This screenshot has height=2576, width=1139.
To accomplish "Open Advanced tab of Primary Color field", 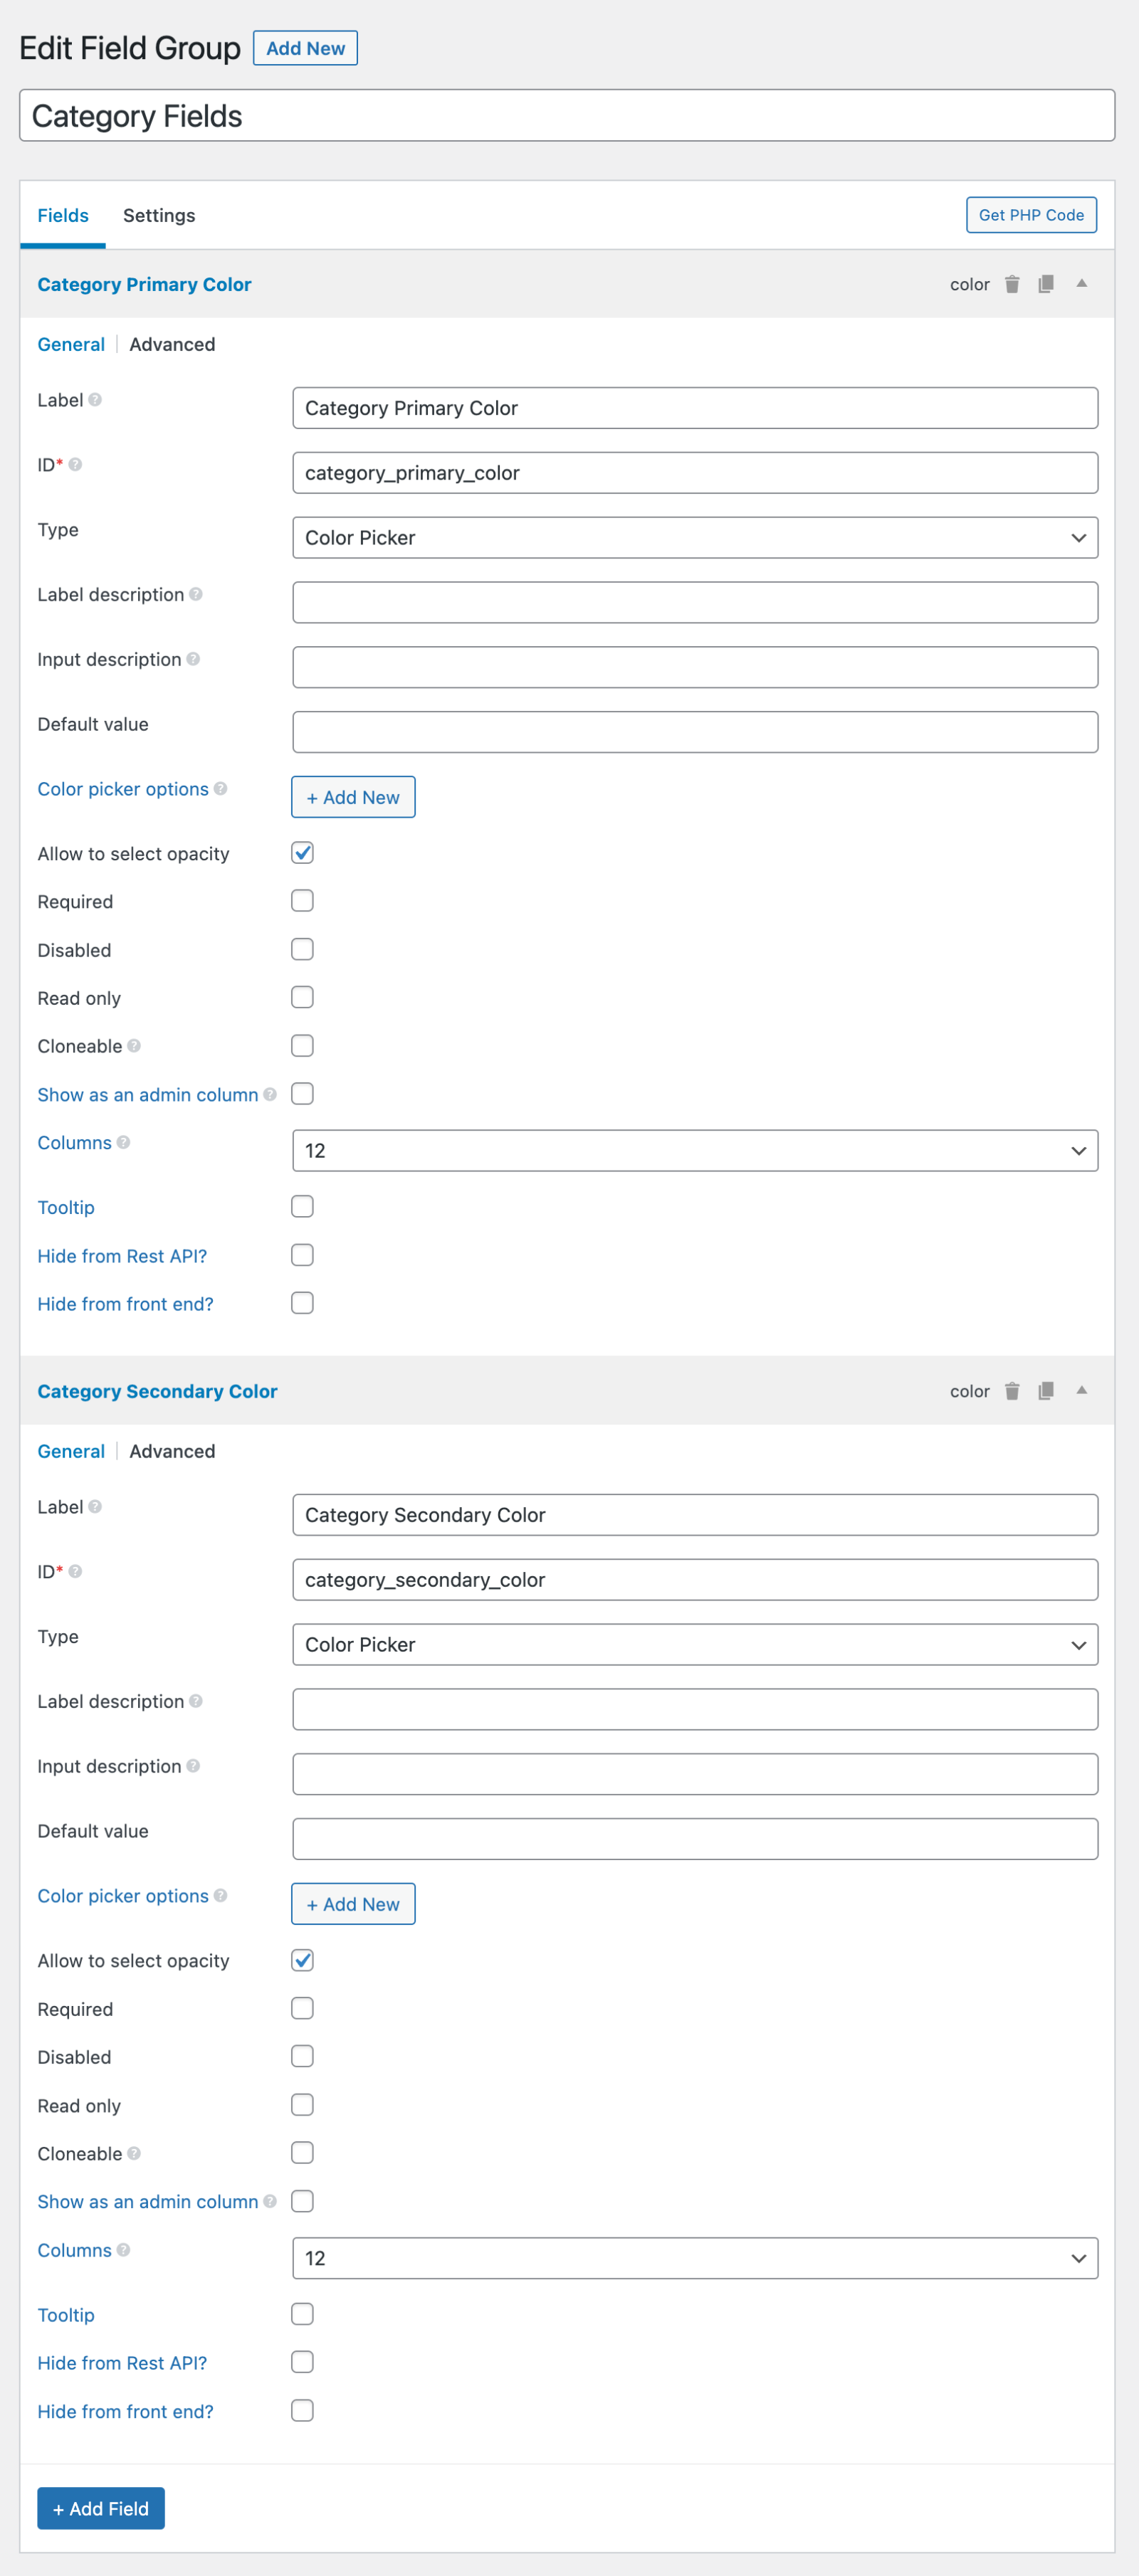I will tap(172, 345).
